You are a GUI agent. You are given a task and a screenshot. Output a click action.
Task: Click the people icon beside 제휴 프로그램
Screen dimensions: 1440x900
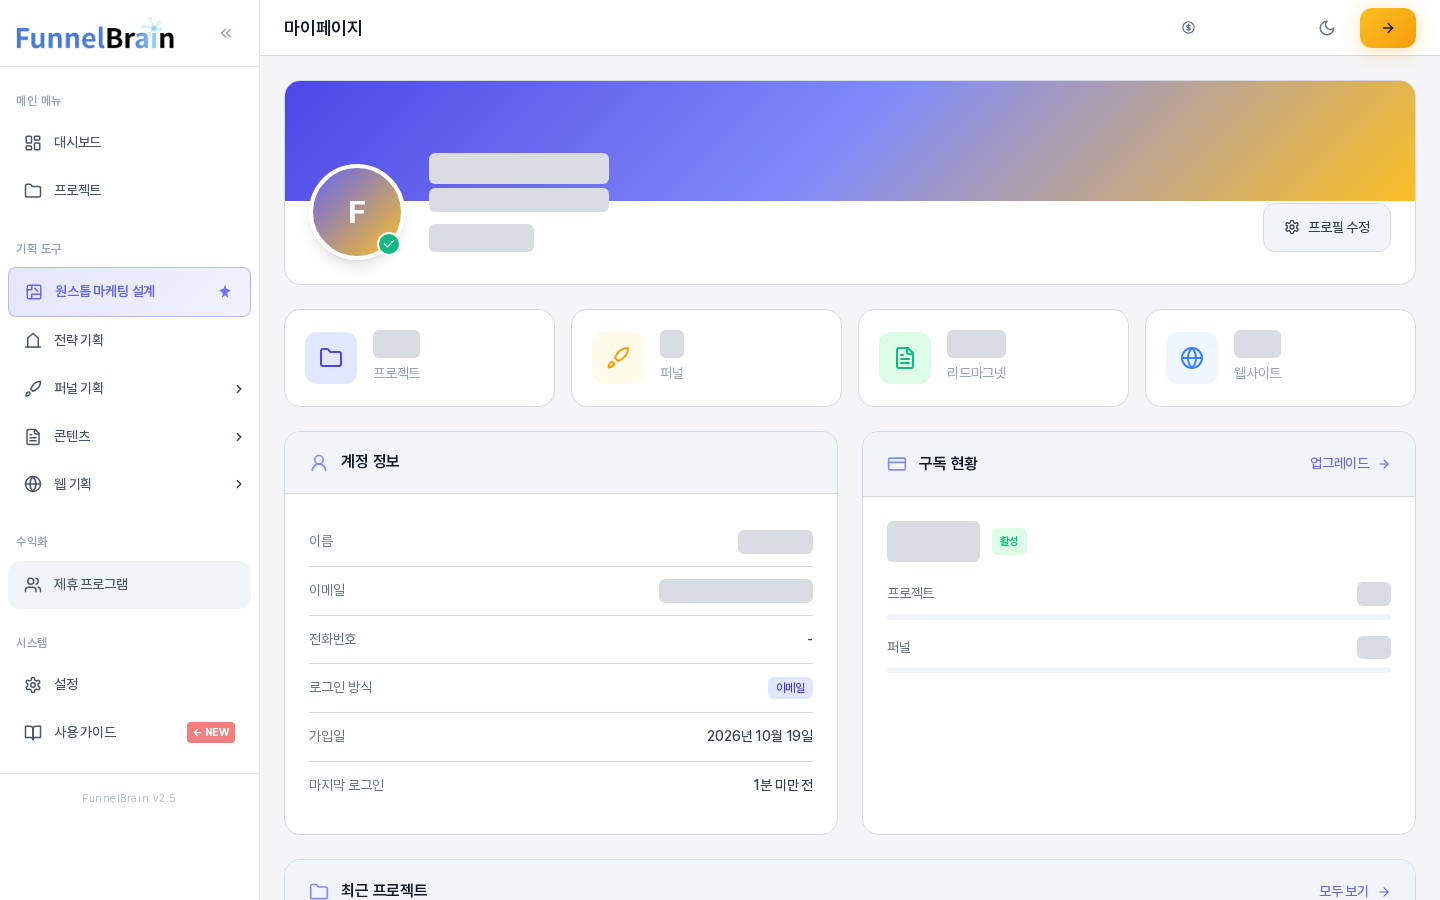(x=33, y=585)
